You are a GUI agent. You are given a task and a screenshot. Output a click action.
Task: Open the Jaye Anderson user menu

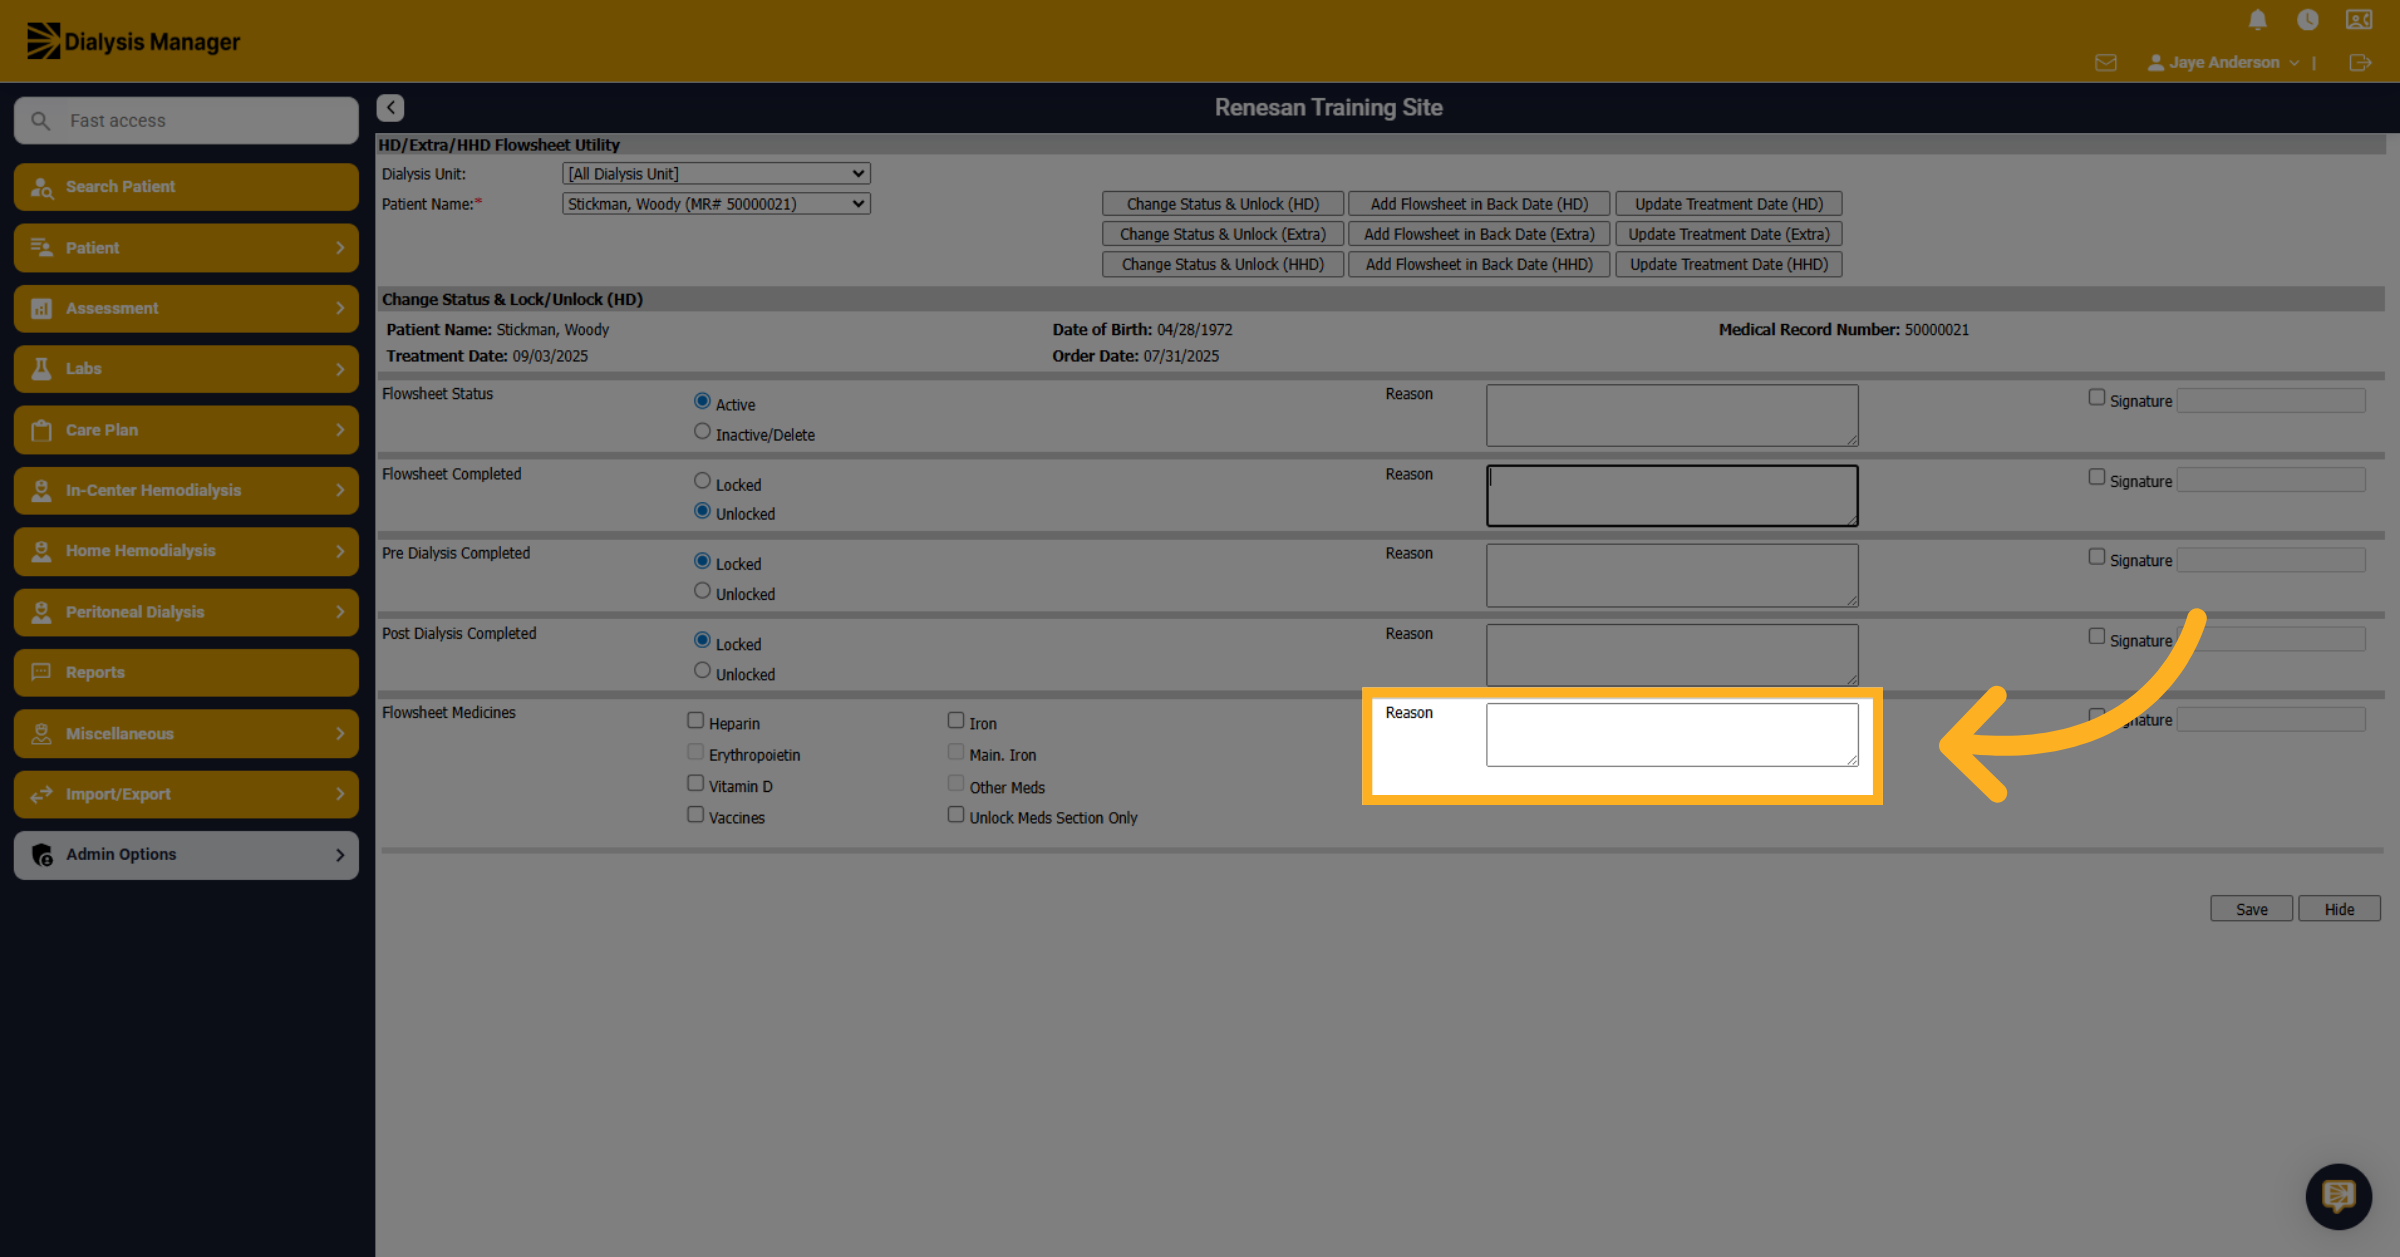tap(2223, 63)
